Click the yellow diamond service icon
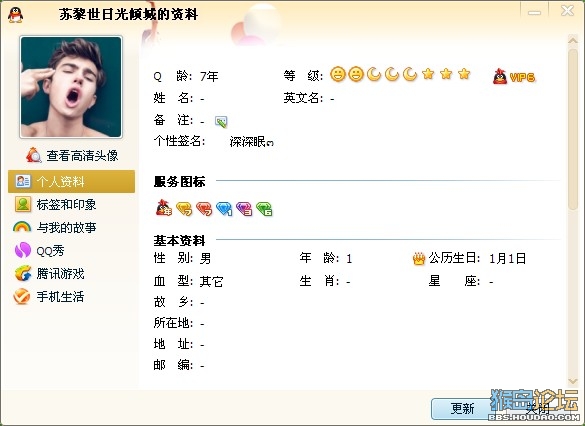Screen dimensions: 585x426 [184, 209]
